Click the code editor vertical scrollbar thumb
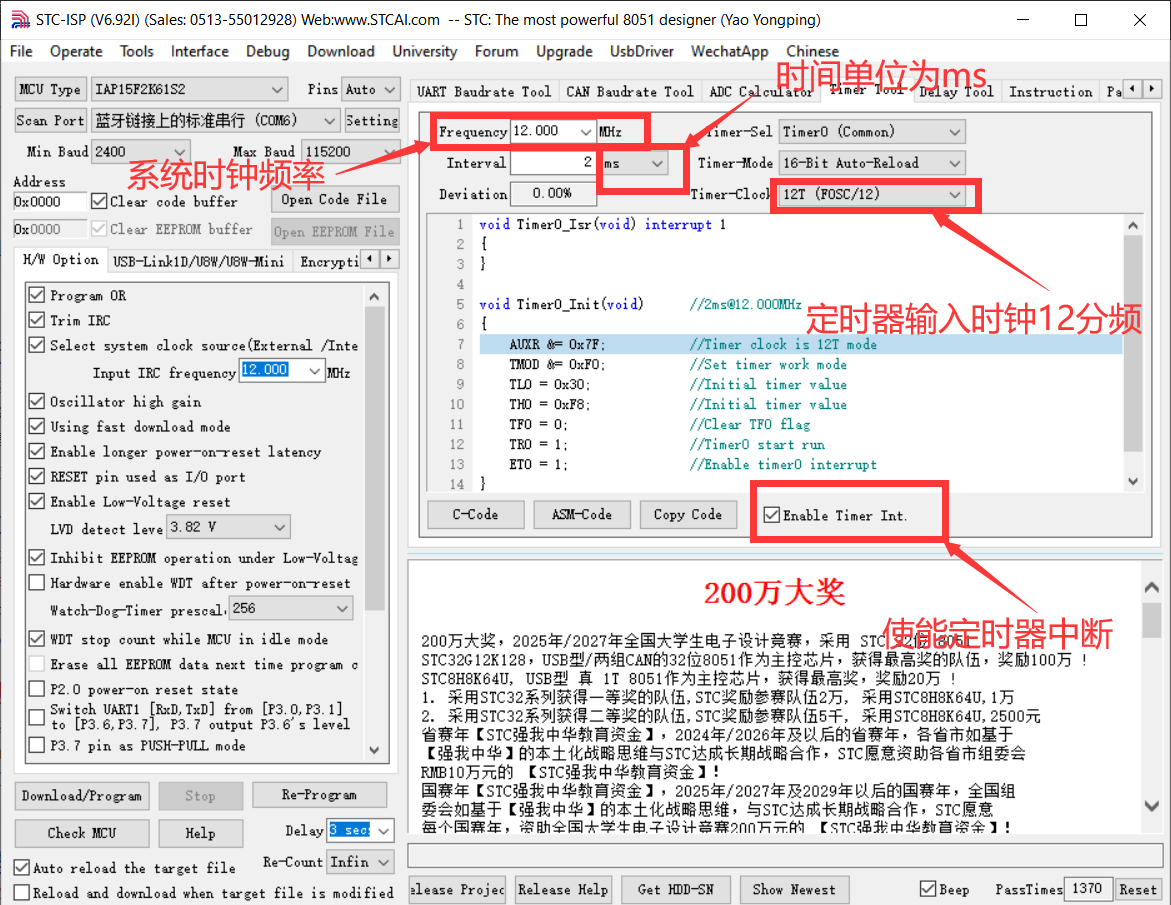This screenshot has height=905, width=1171. tap(1133, 343)
